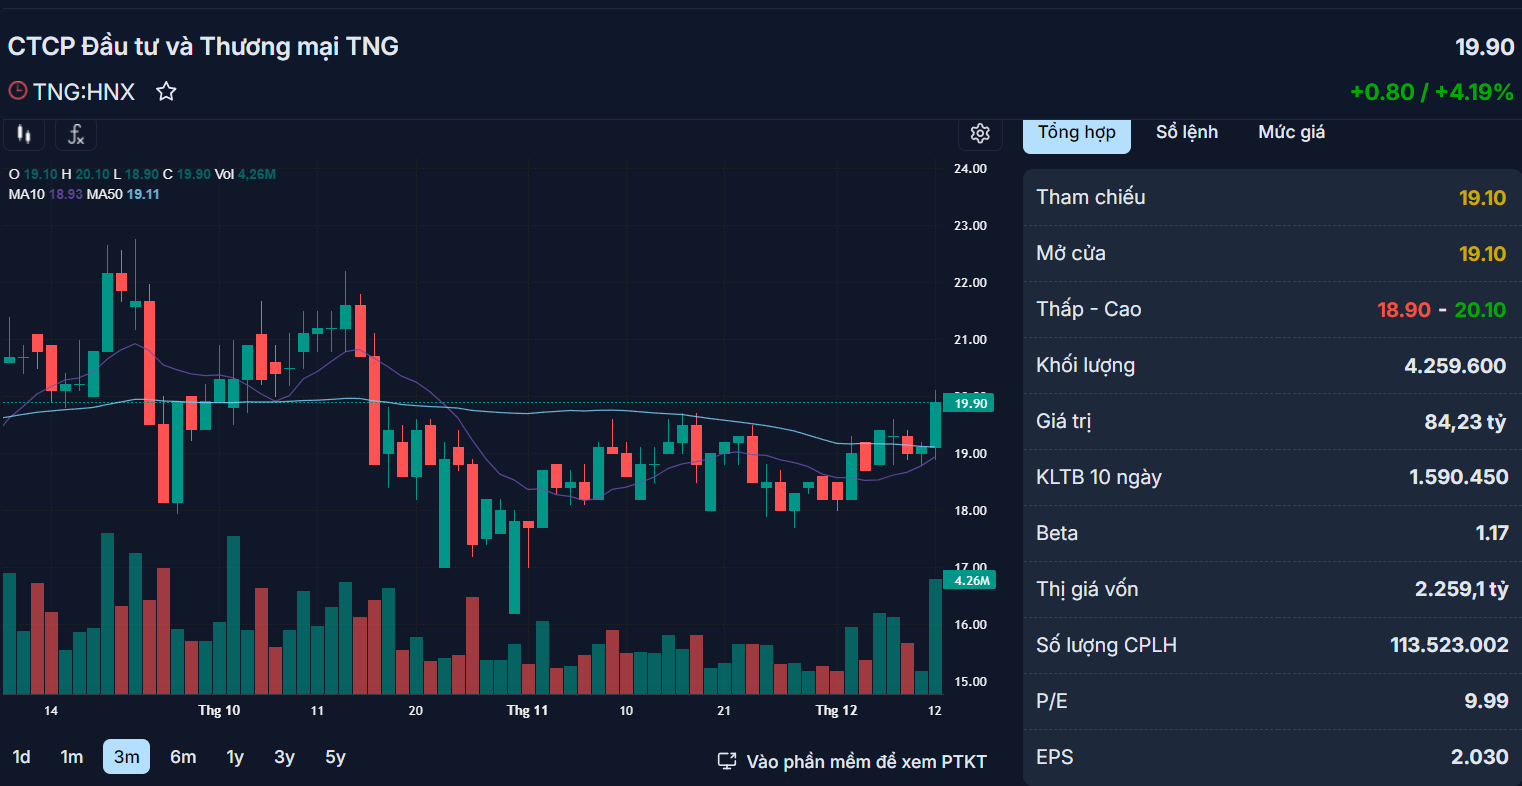Click the Khối lượng value 4.259.600
Screen dimensions: 1522x786
point(1455,366)
